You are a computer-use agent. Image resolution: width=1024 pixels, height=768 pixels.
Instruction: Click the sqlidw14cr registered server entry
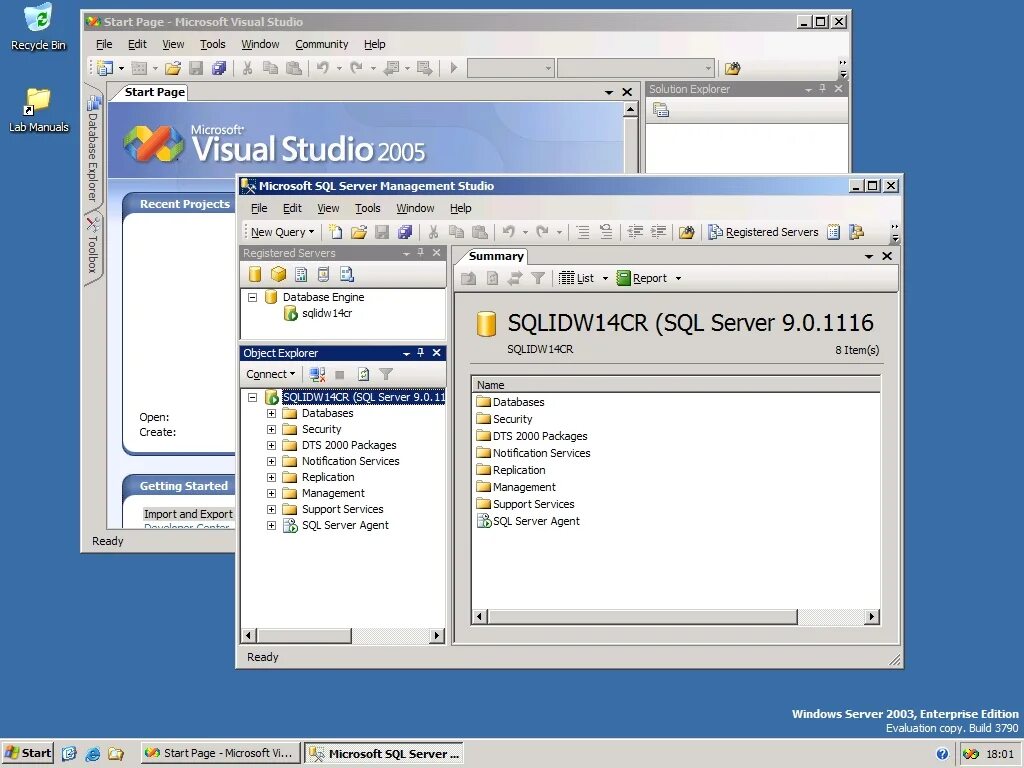click(x=327, y=313)
